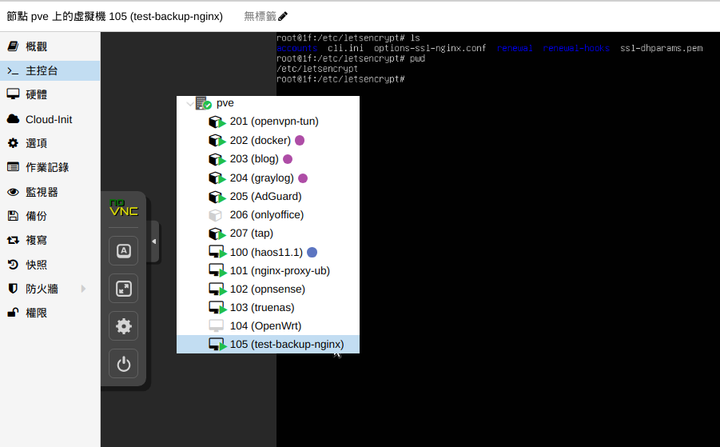
Task: Click the unlock icon beside 權限
Action: [x=13, y=312]
